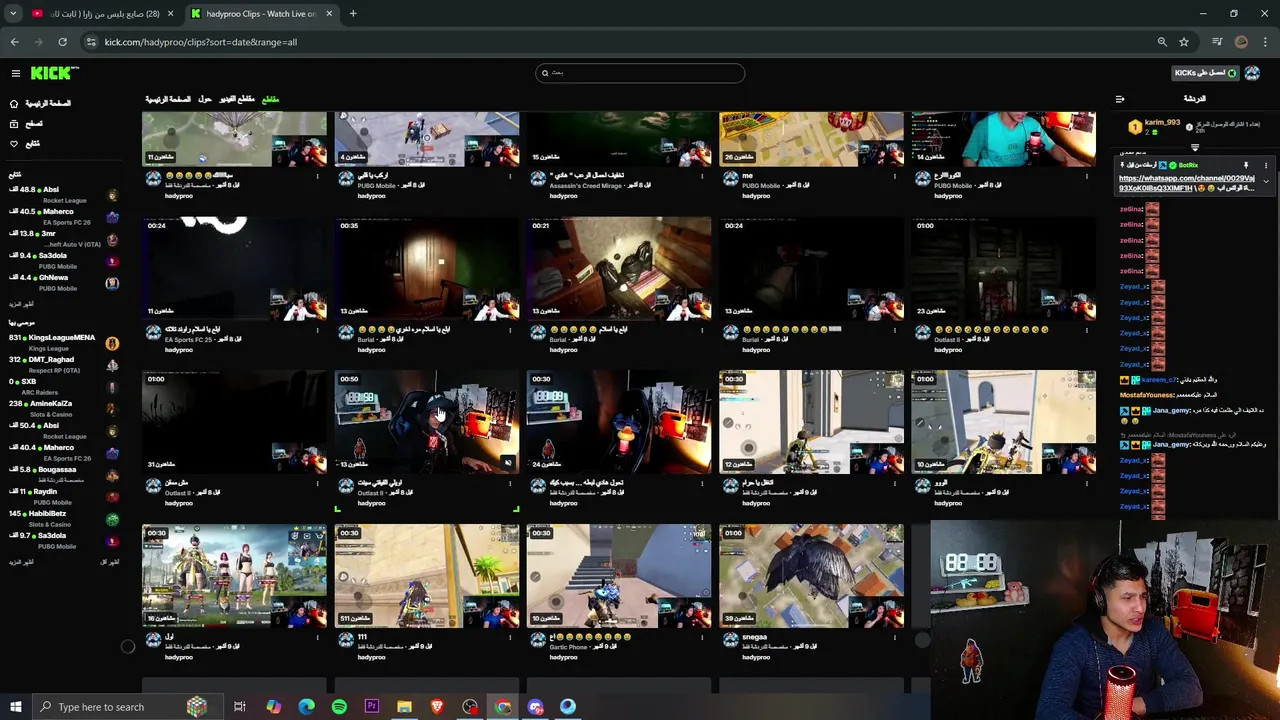This screenshot has height=720, width=1280.
Task: Click karim_993 in the chat leaderboard
Action: [x=1162, y=122]
